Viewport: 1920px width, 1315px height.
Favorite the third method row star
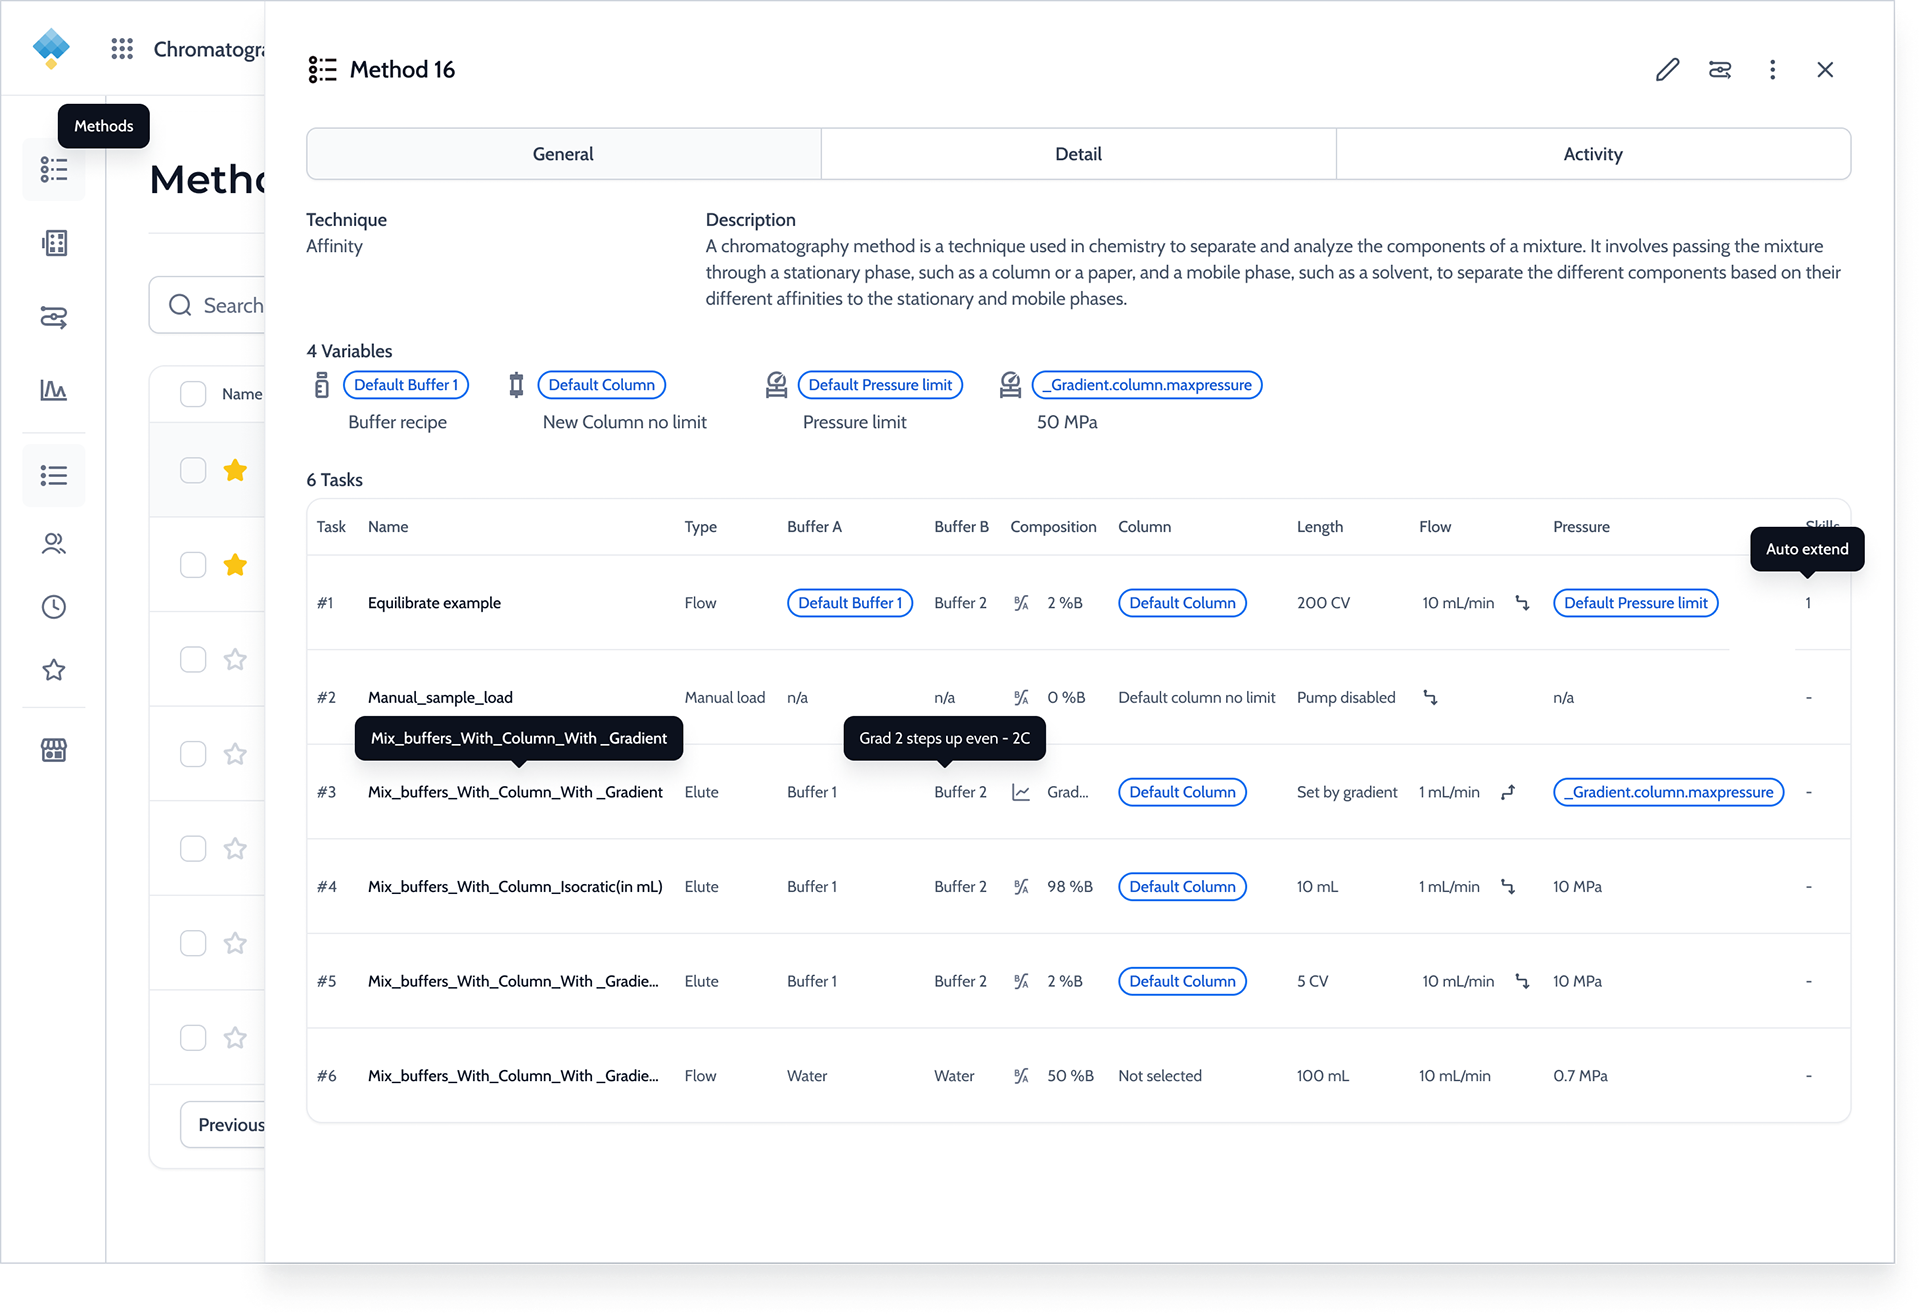235,659
